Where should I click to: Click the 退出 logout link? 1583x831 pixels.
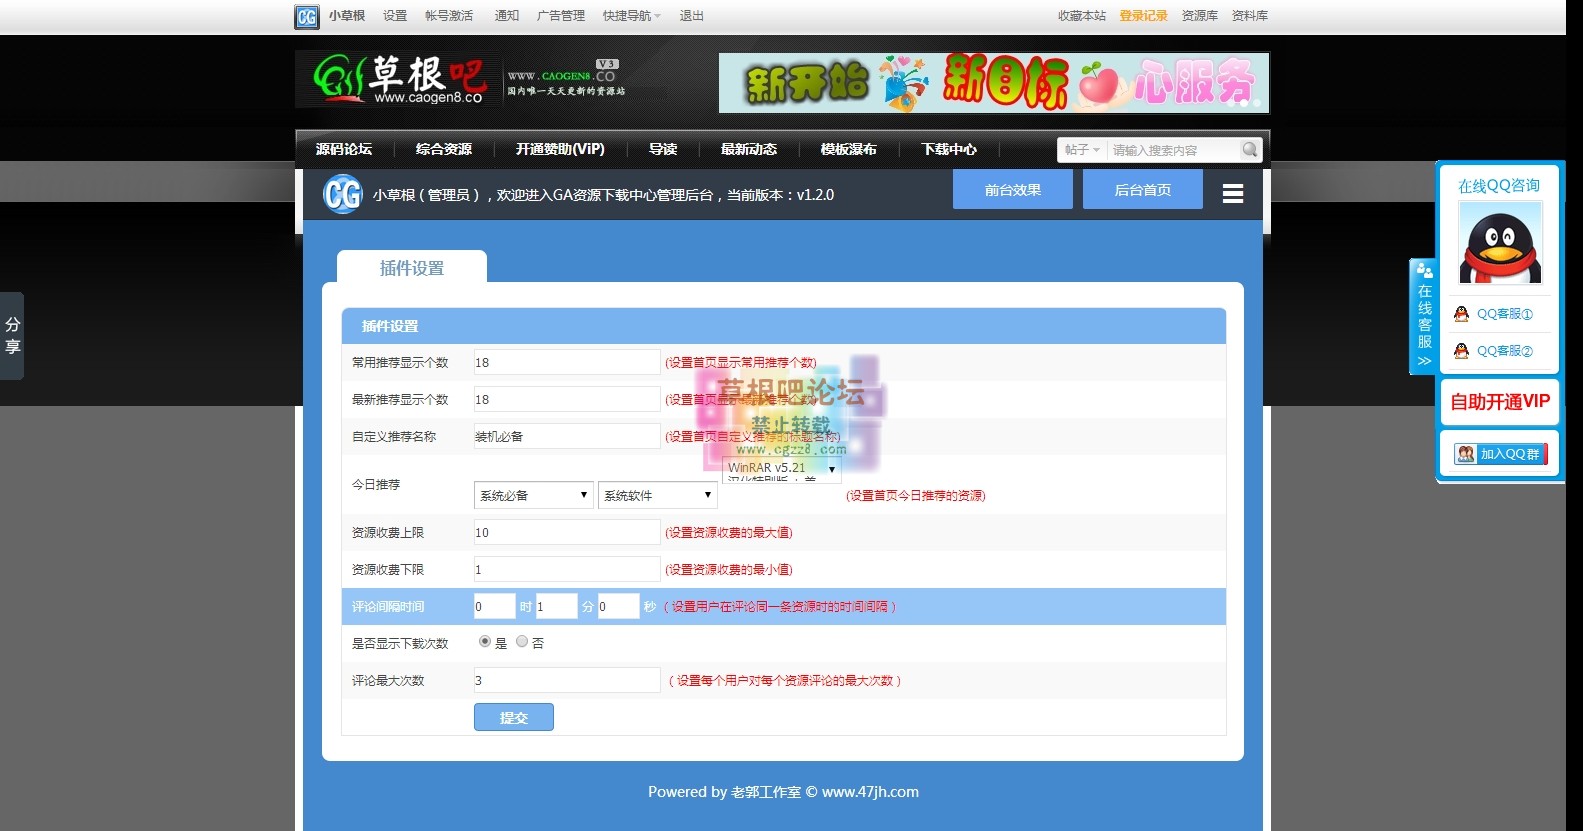[x=692, y=16]
